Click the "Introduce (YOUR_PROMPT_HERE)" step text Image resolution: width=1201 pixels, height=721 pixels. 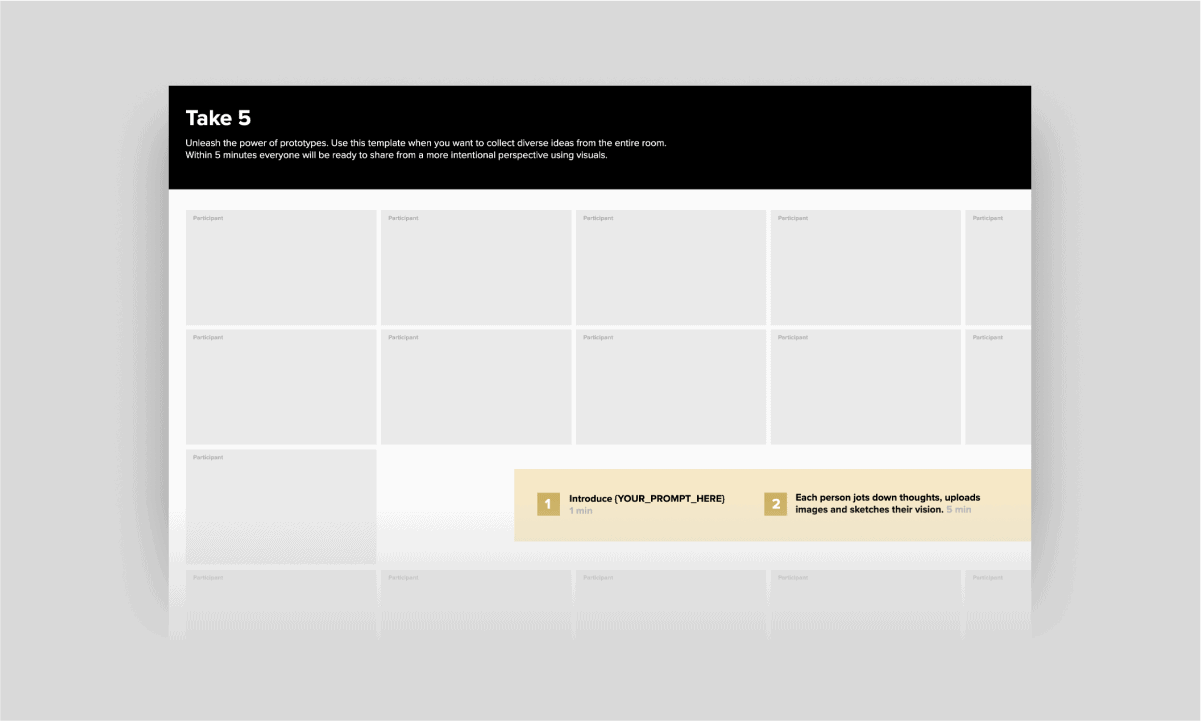tap(646, 498)
